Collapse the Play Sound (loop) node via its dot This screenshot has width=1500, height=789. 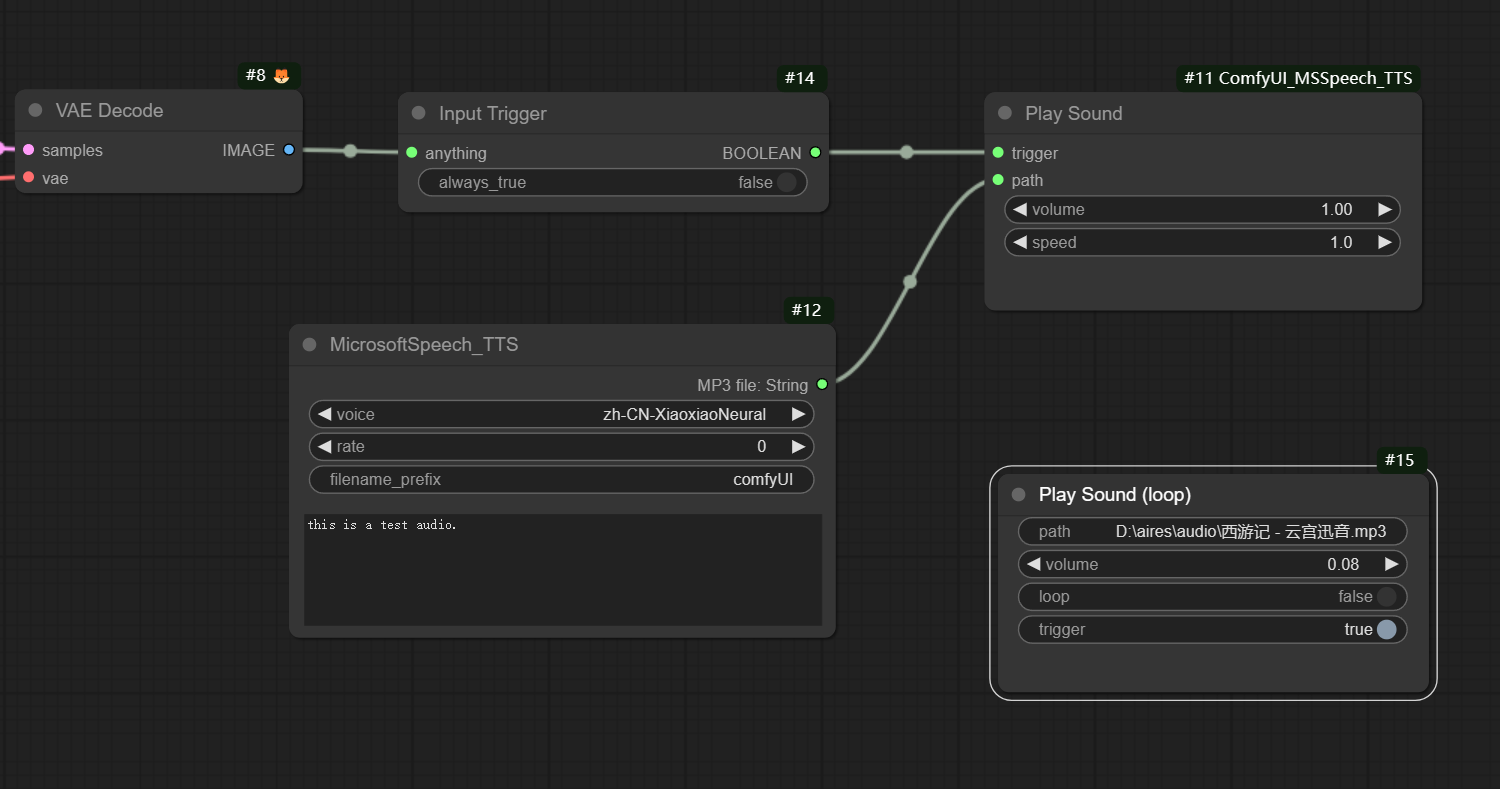pyautogui.click(x=1019, y=494)
